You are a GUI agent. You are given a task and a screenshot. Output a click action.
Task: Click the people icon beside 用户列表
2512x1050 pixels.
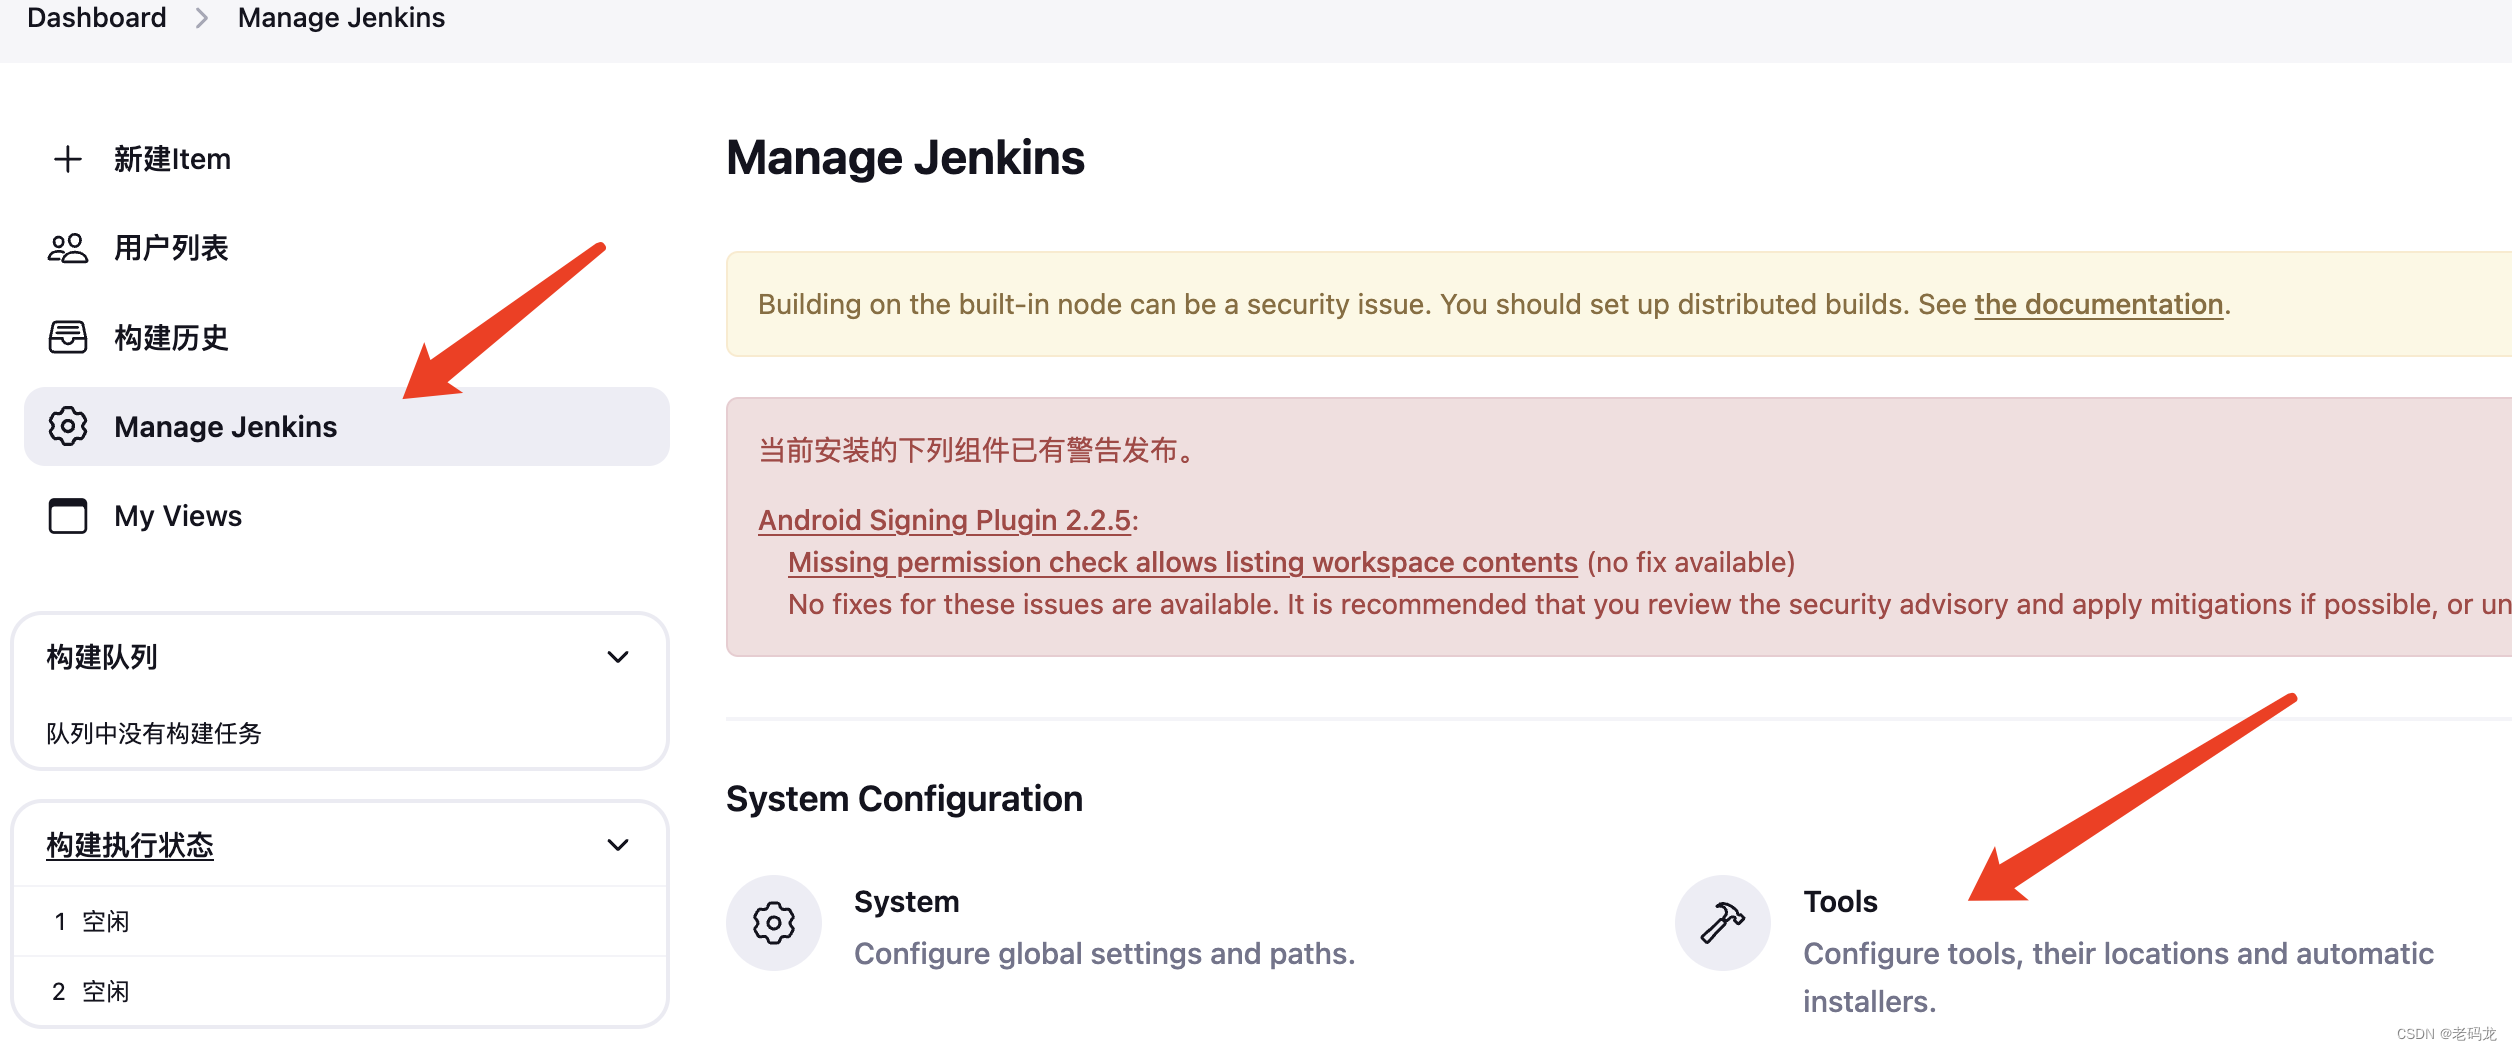[x=67, y=248]
